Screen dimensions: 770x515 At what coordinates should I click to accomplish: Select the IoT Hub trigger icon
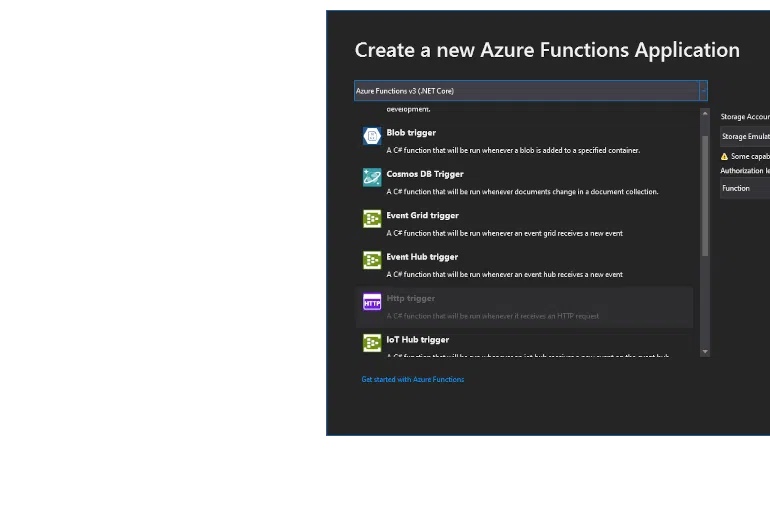point(372,343)
